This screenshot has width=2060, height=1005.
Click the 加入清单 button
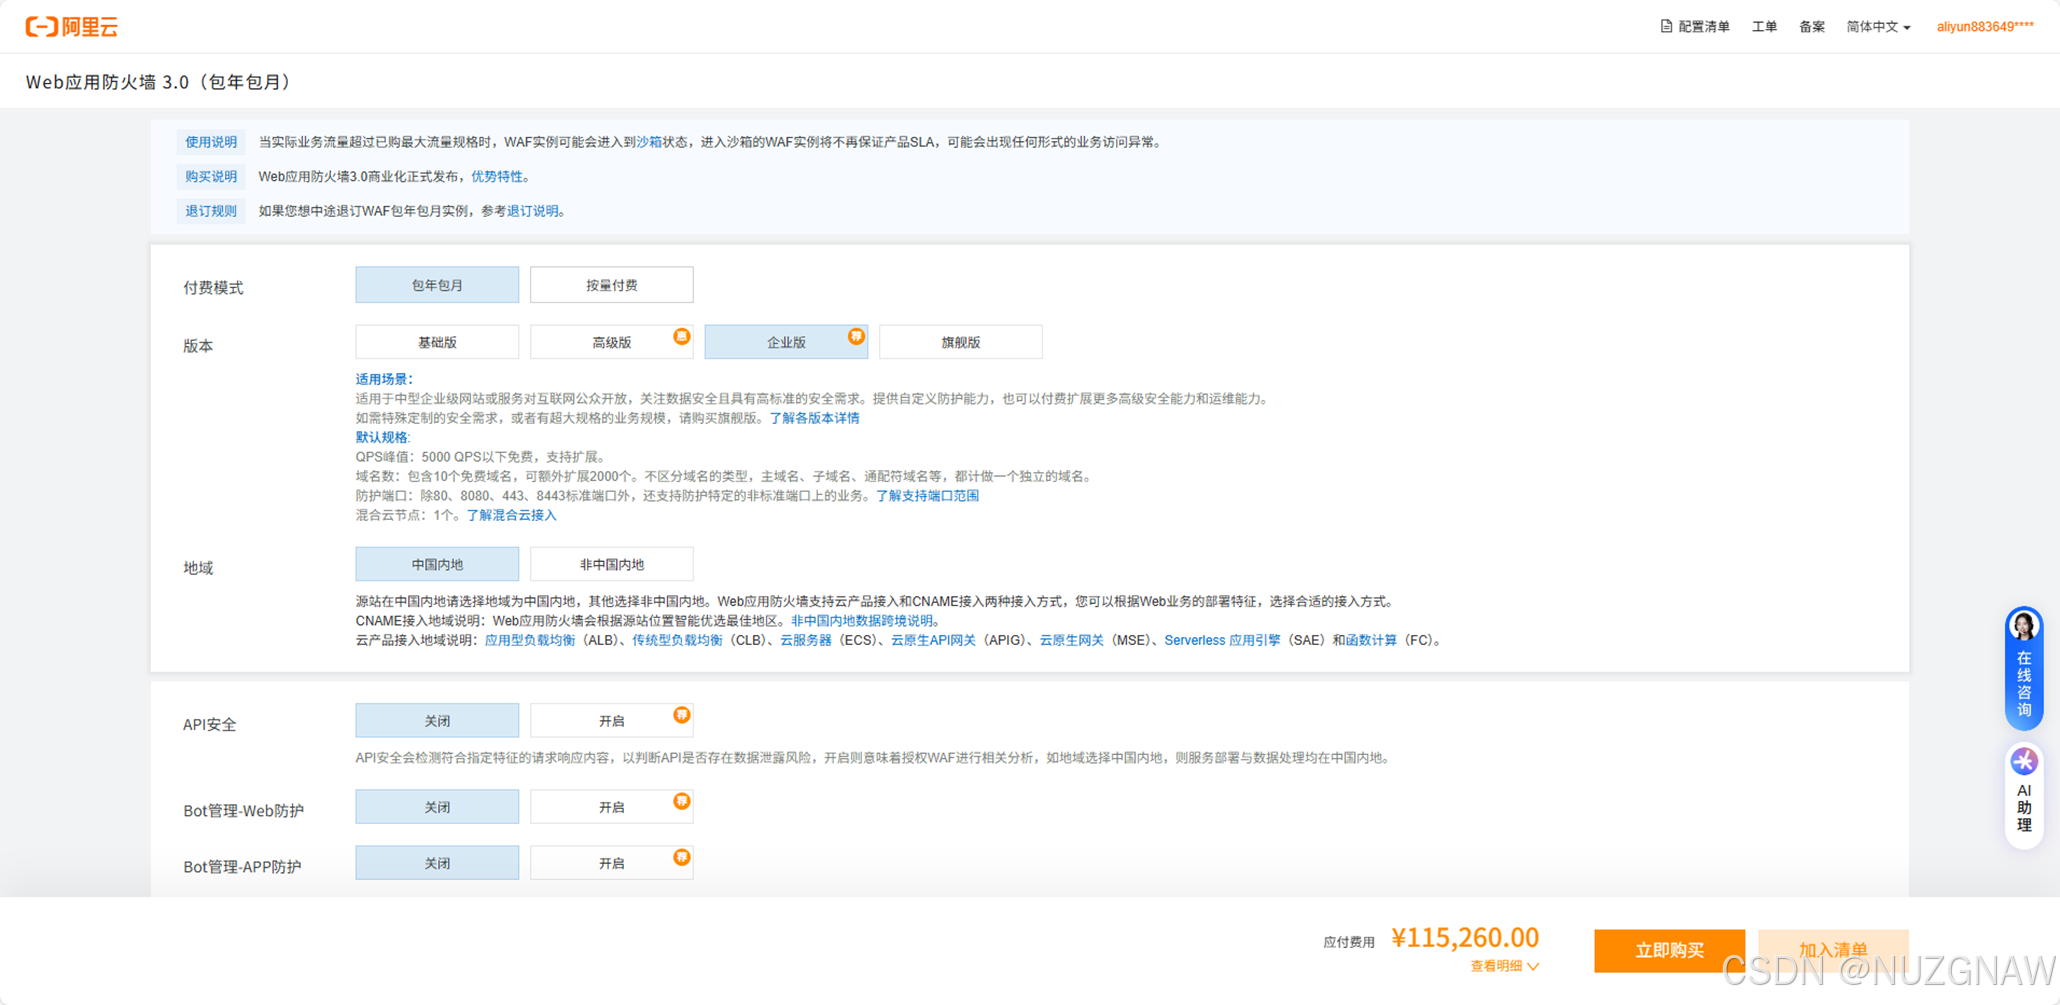coord(1833,950)
